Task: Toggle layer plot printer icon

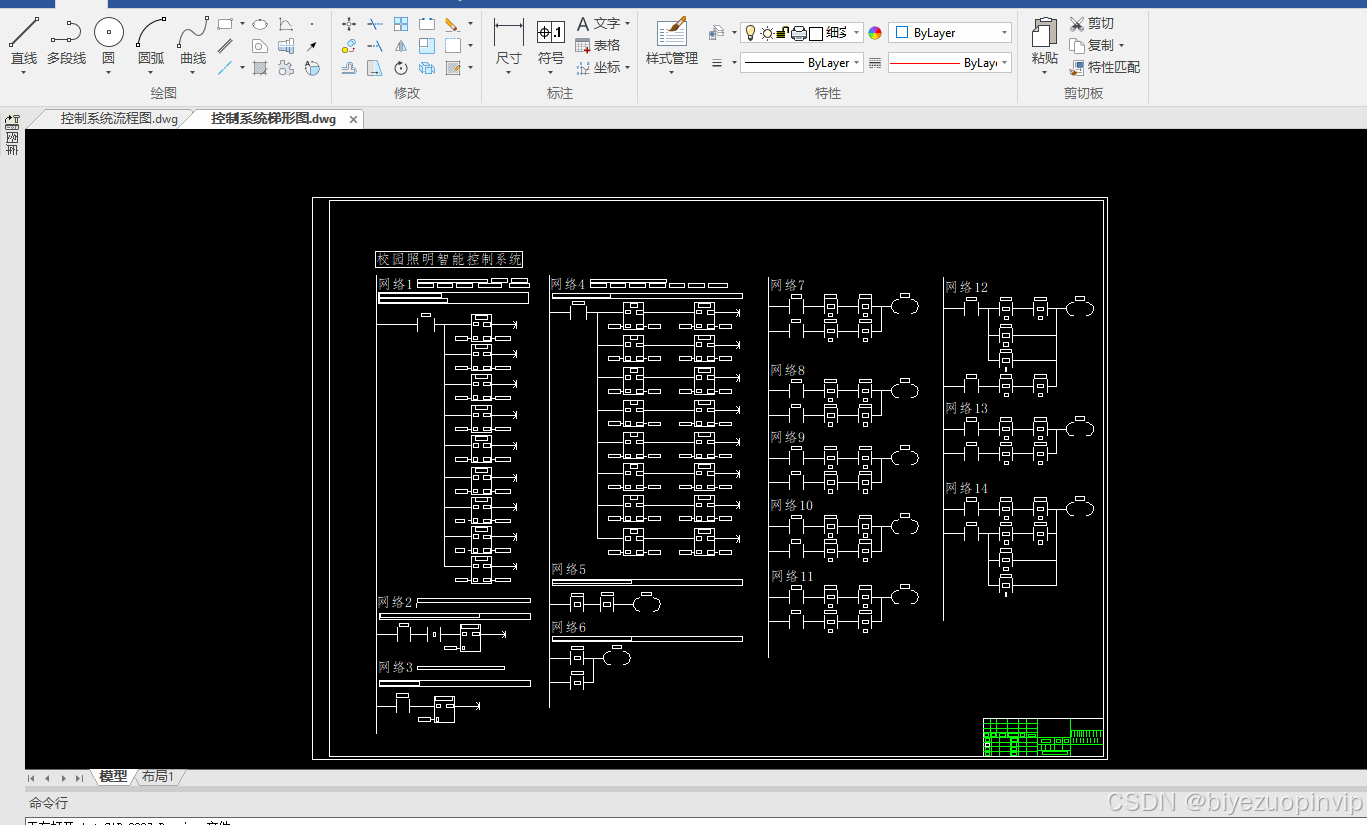Action: click(798, 33)
